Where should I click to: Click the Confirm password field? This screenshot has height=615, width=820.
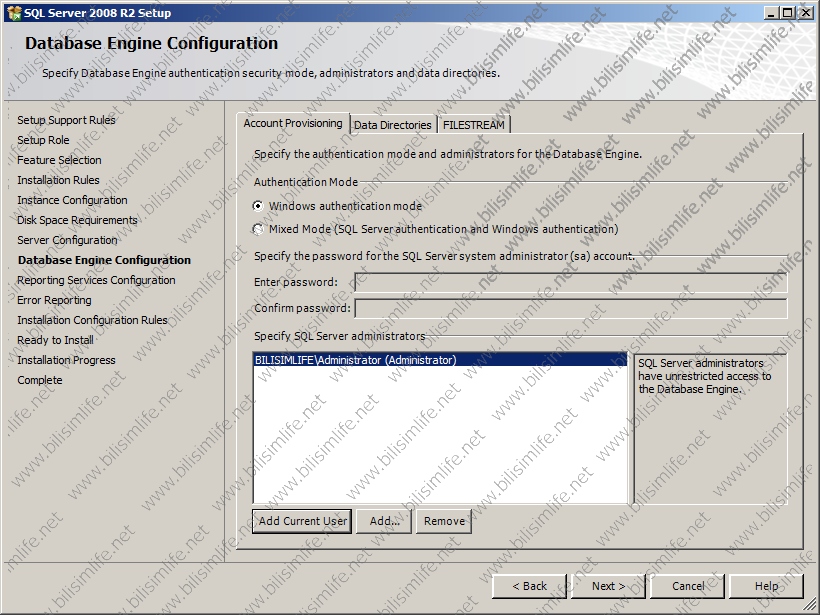click(x=570, y=308)
